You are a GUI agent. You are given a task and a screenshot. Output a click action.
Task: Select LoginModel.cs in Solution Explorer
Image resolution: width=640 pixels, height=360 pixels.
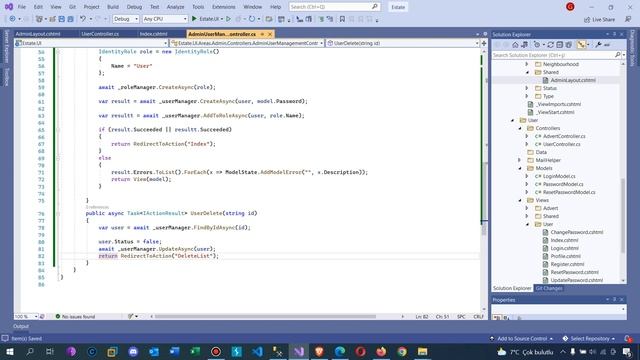pyautogui.click(x=559, y=176)
